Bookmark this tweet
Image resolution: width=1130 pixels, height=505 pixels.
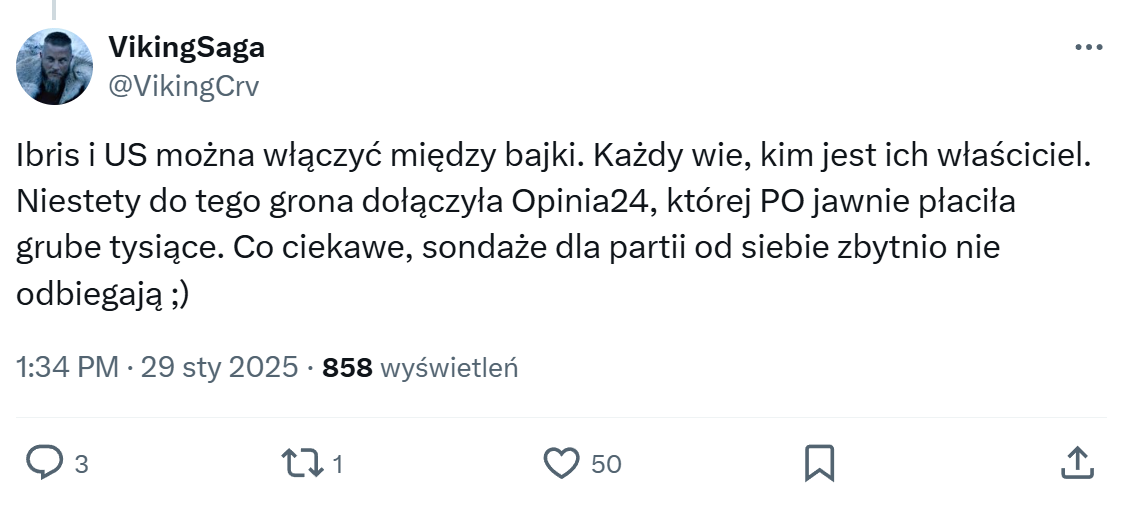click(820, 463)
